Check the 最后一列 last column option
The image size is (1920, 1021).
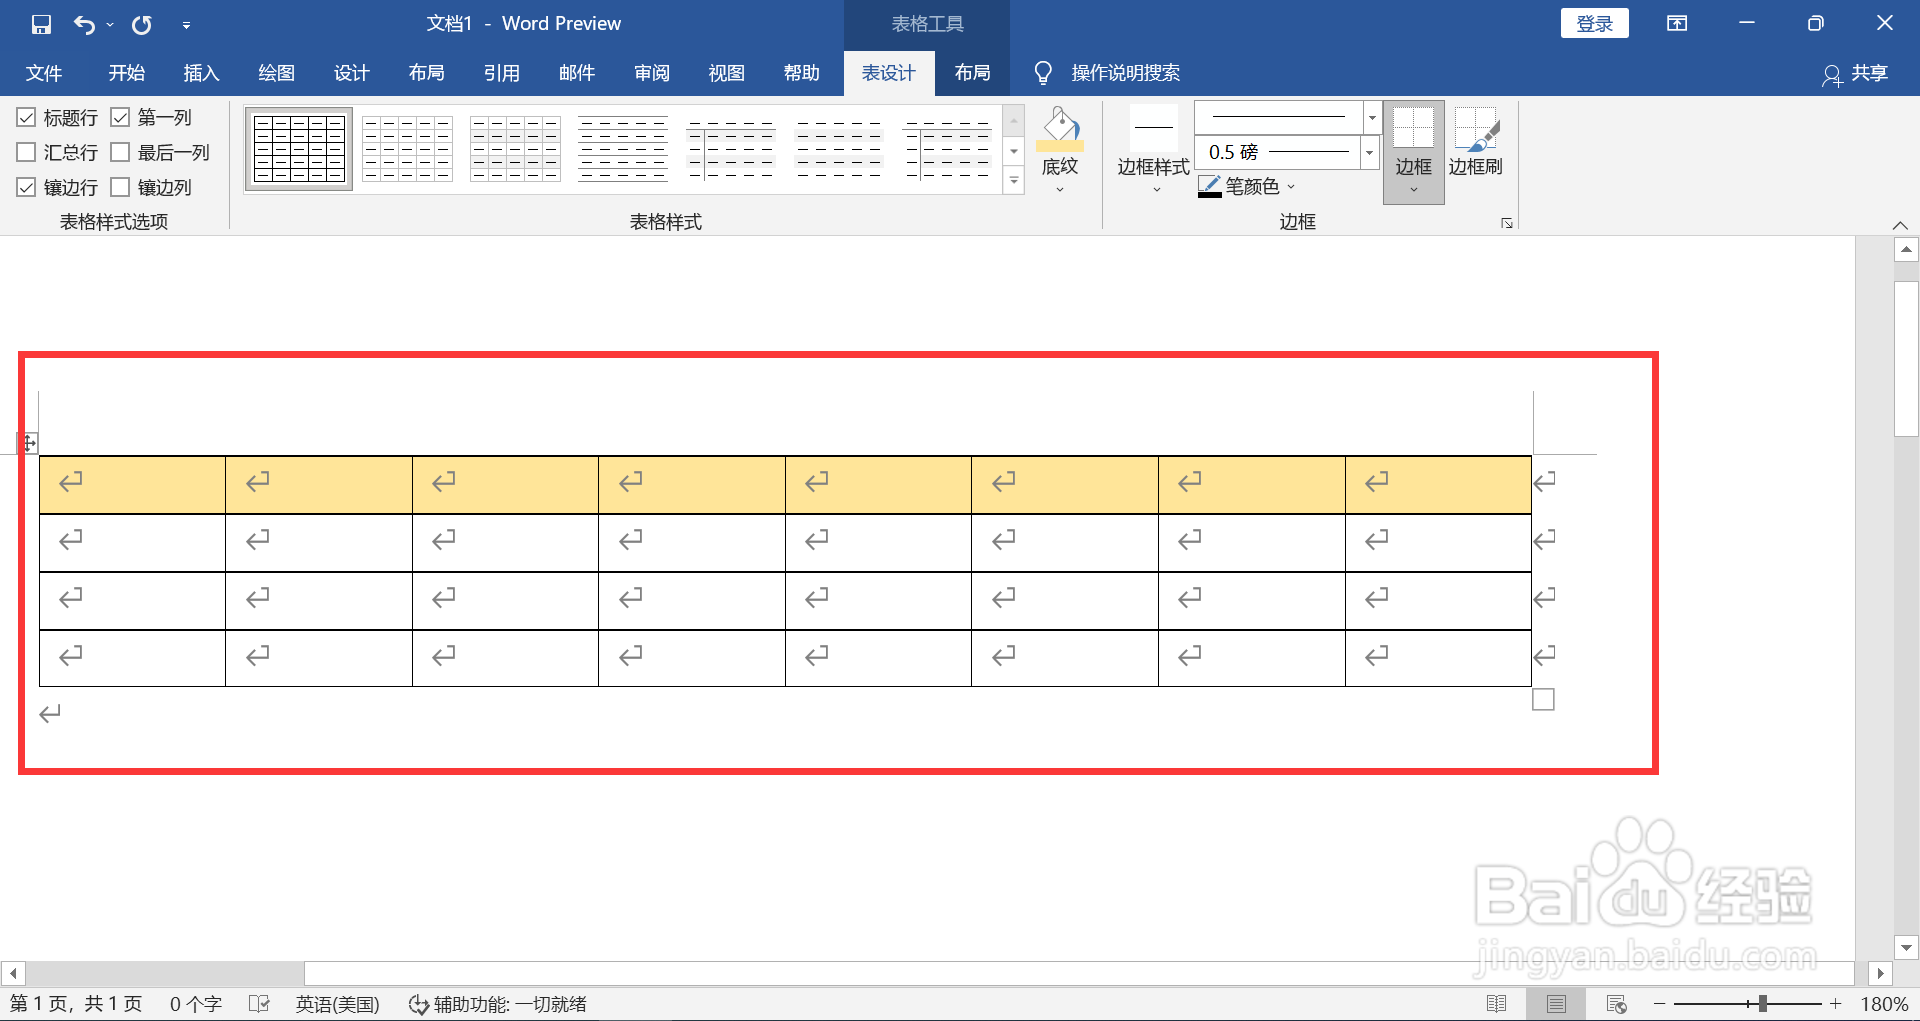click(x=121, y=152)
